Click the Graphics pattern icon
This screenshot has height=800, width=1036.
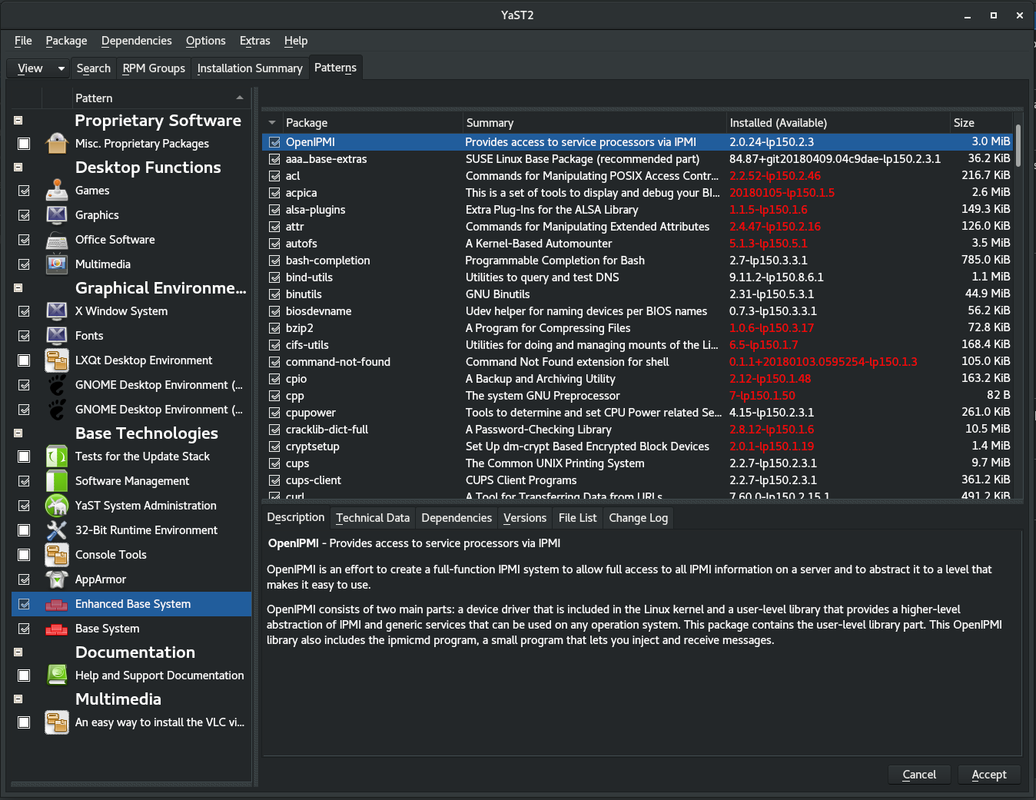(x=57, y=215)
